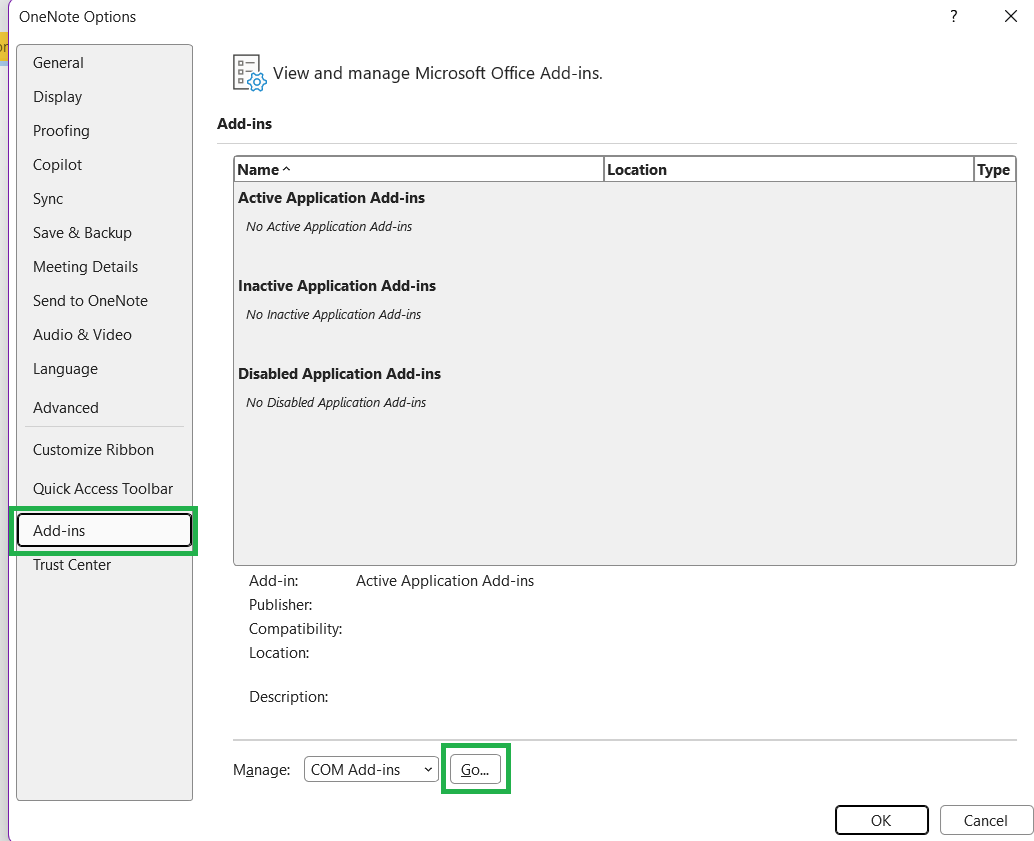Open dialog Help question mark
Image resolution: width=1034 pixels, height=841 pixels.
[x=954, y=16]
